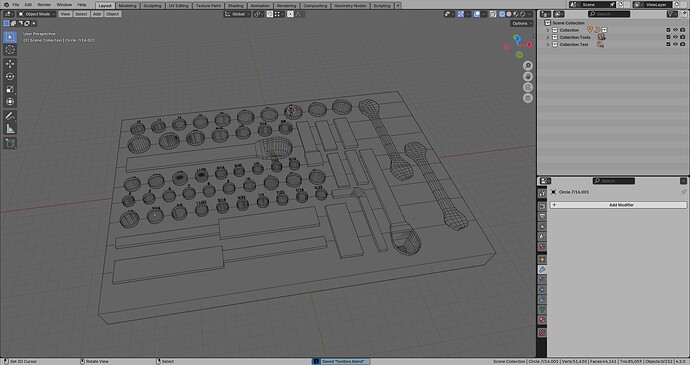This screenshot has width=690, height=365.
Task: Open the Object Data properties tab
Action: click(x=542, y=310)
